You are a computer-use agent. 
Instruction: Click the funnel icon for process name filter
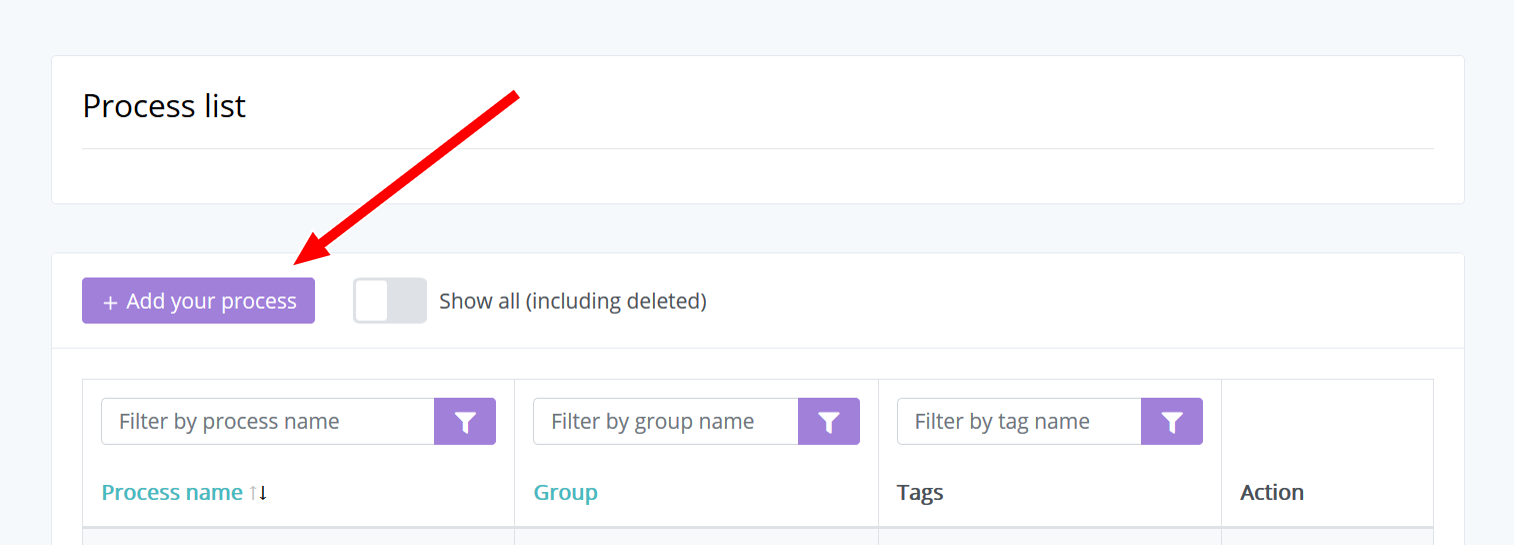(x=465, y=422)
